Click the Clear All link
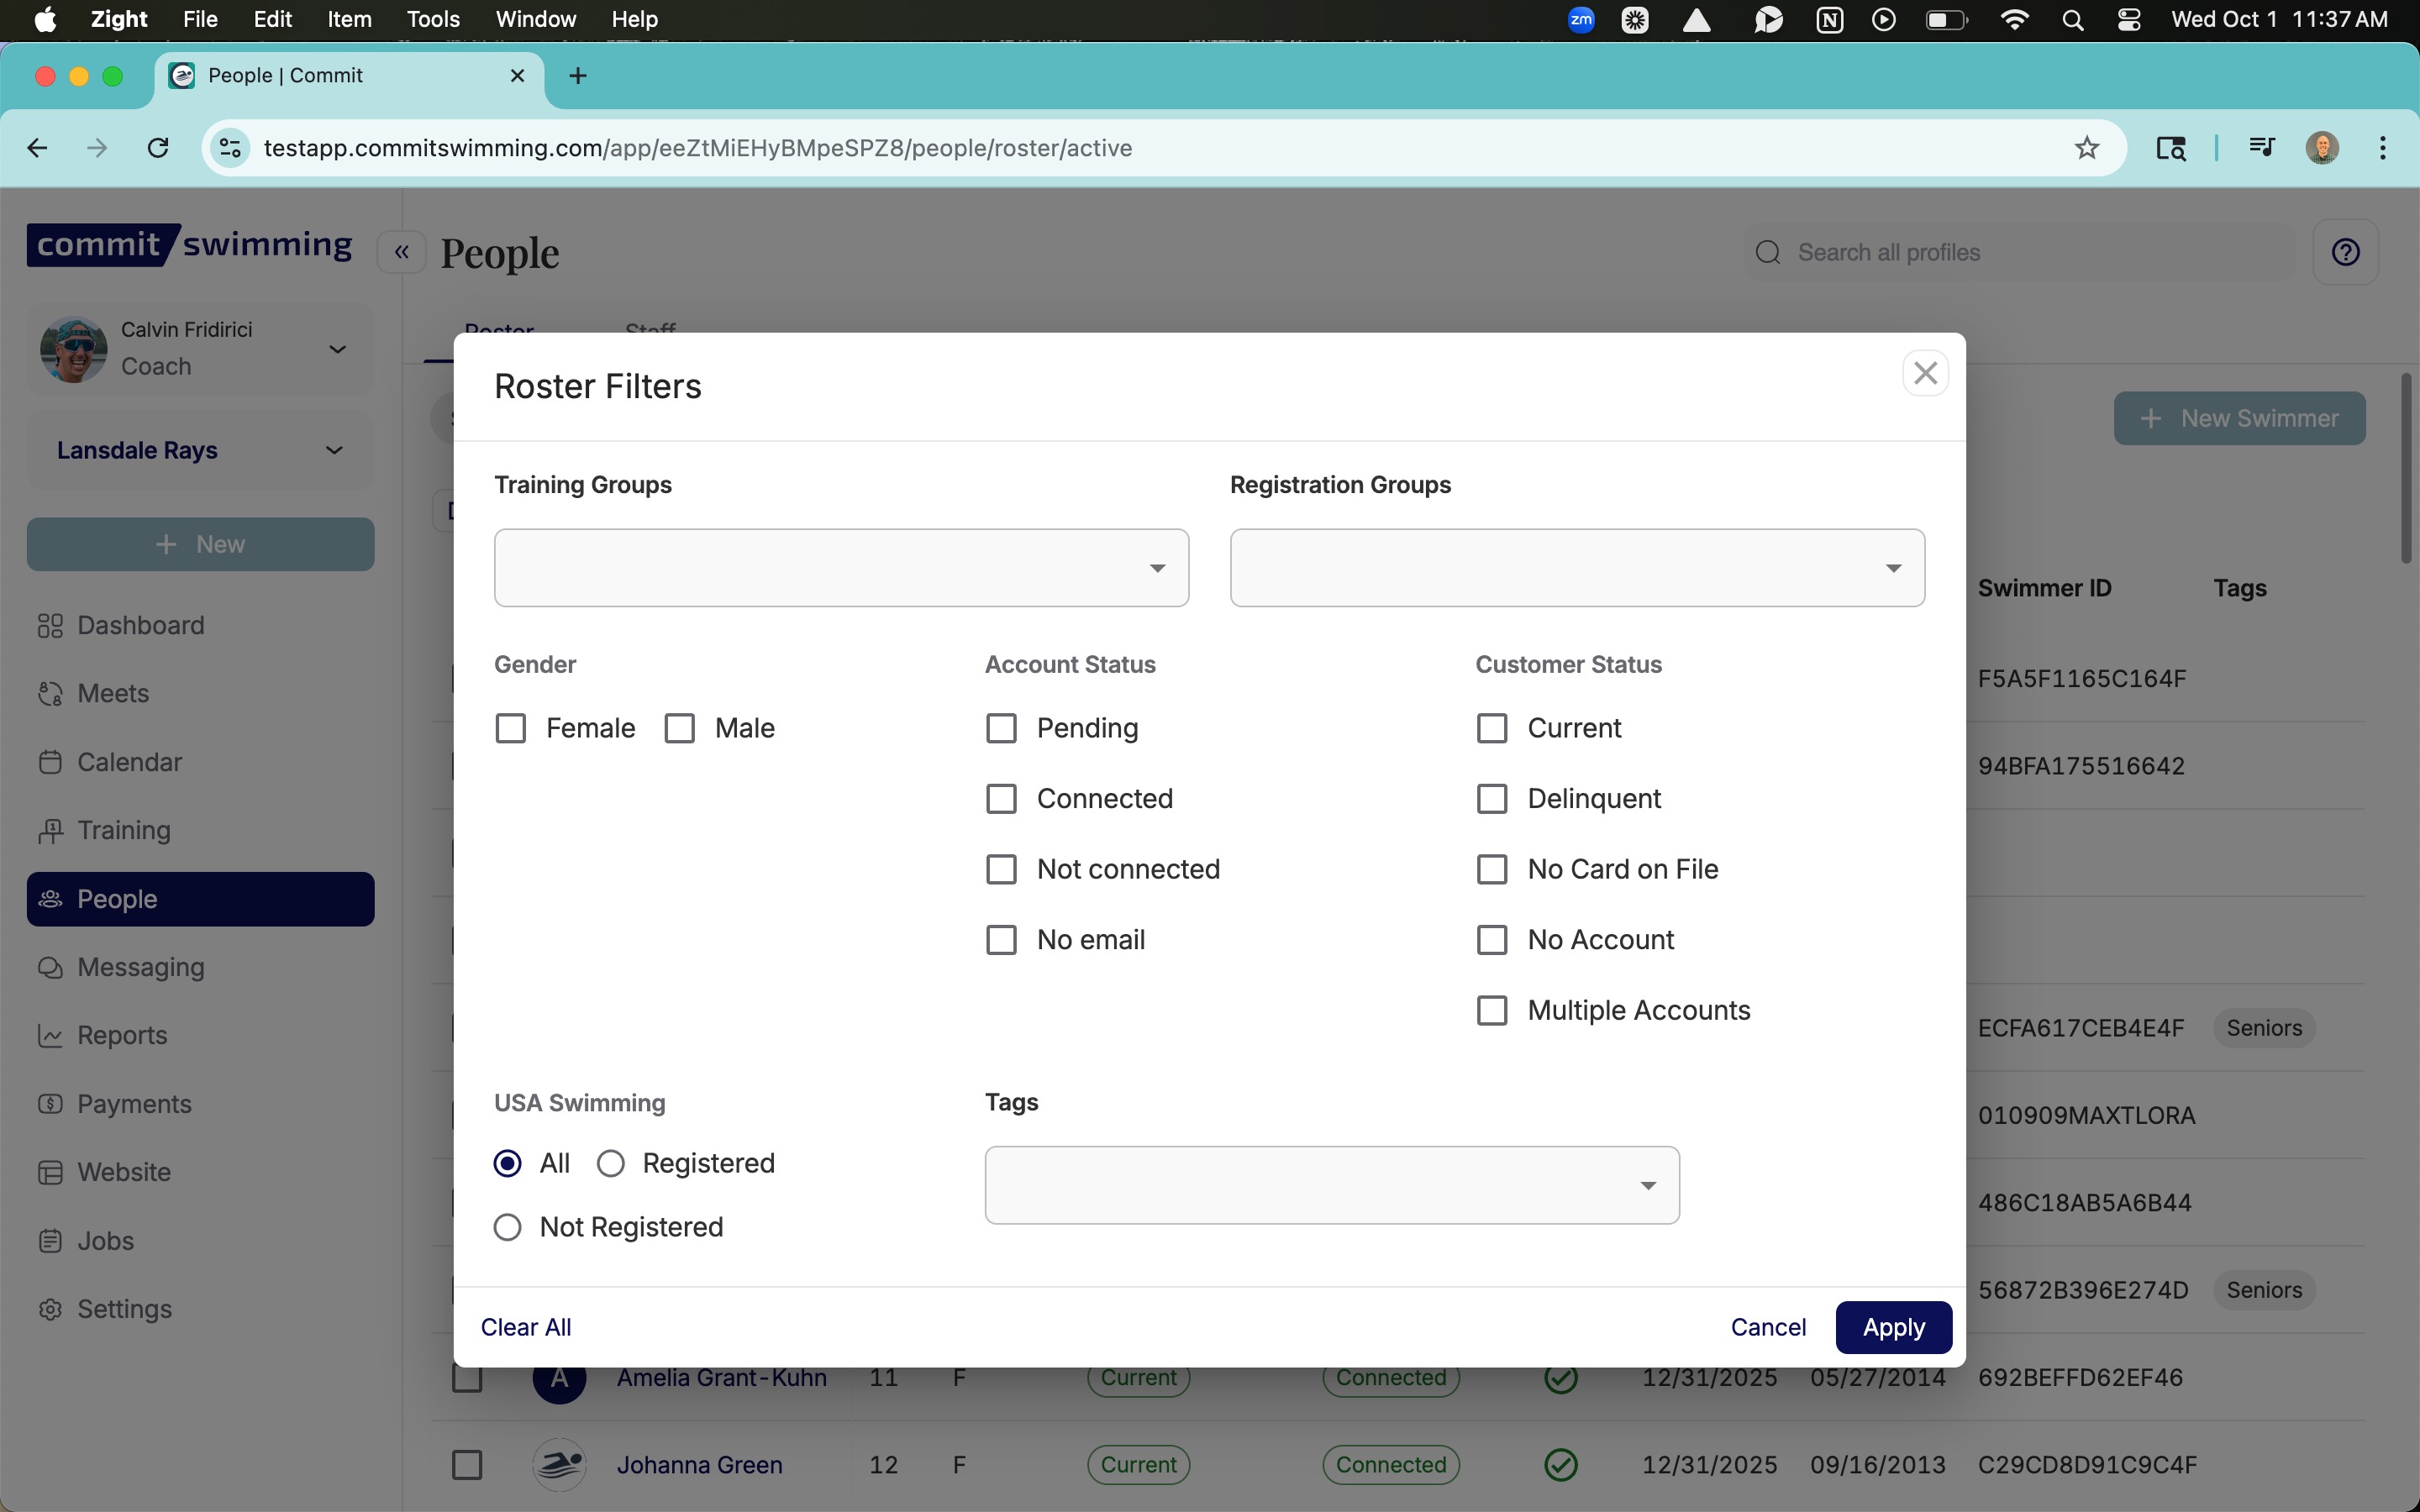Screen dimensions: 2420x1512 tap(526, 1327)
